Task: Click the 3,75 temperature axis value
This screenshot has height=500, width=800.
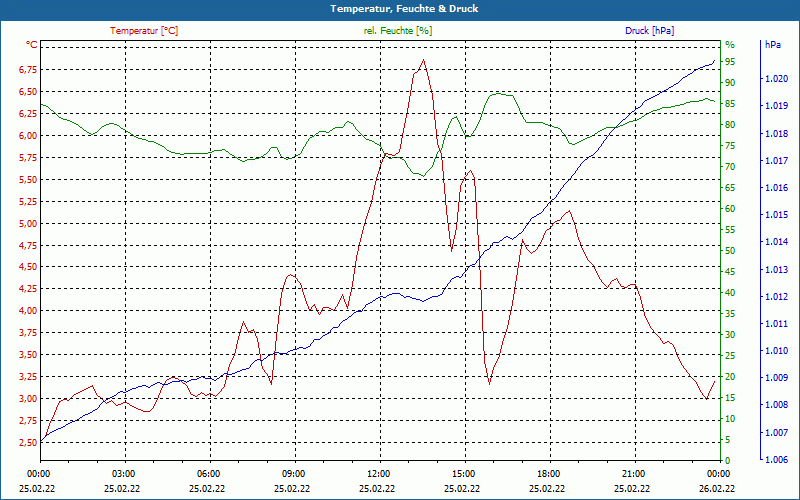Action: coord(28,332)
